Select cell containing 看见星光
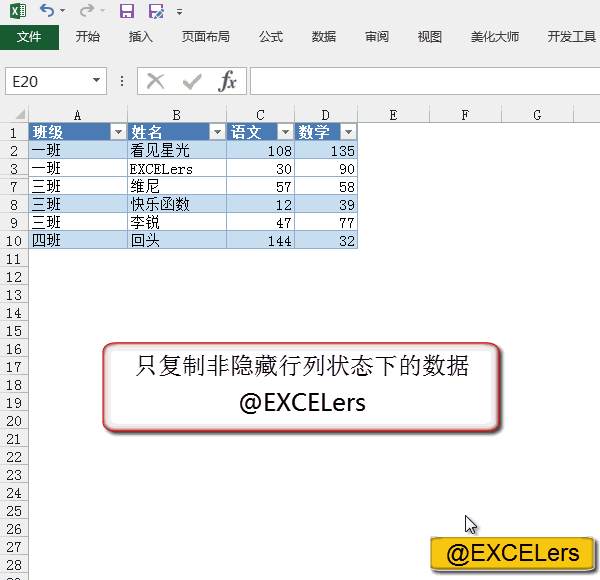600x580 pixels. [x=176, y=150]
